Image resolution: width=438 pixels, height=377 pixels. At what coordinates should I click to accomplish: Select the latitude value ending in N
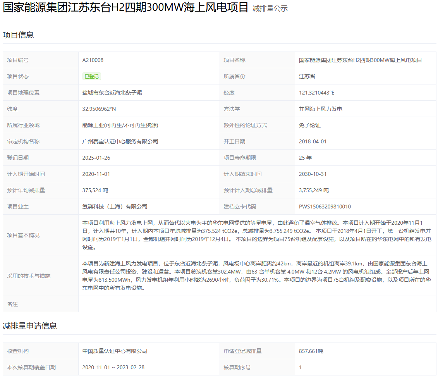(99, 109)
